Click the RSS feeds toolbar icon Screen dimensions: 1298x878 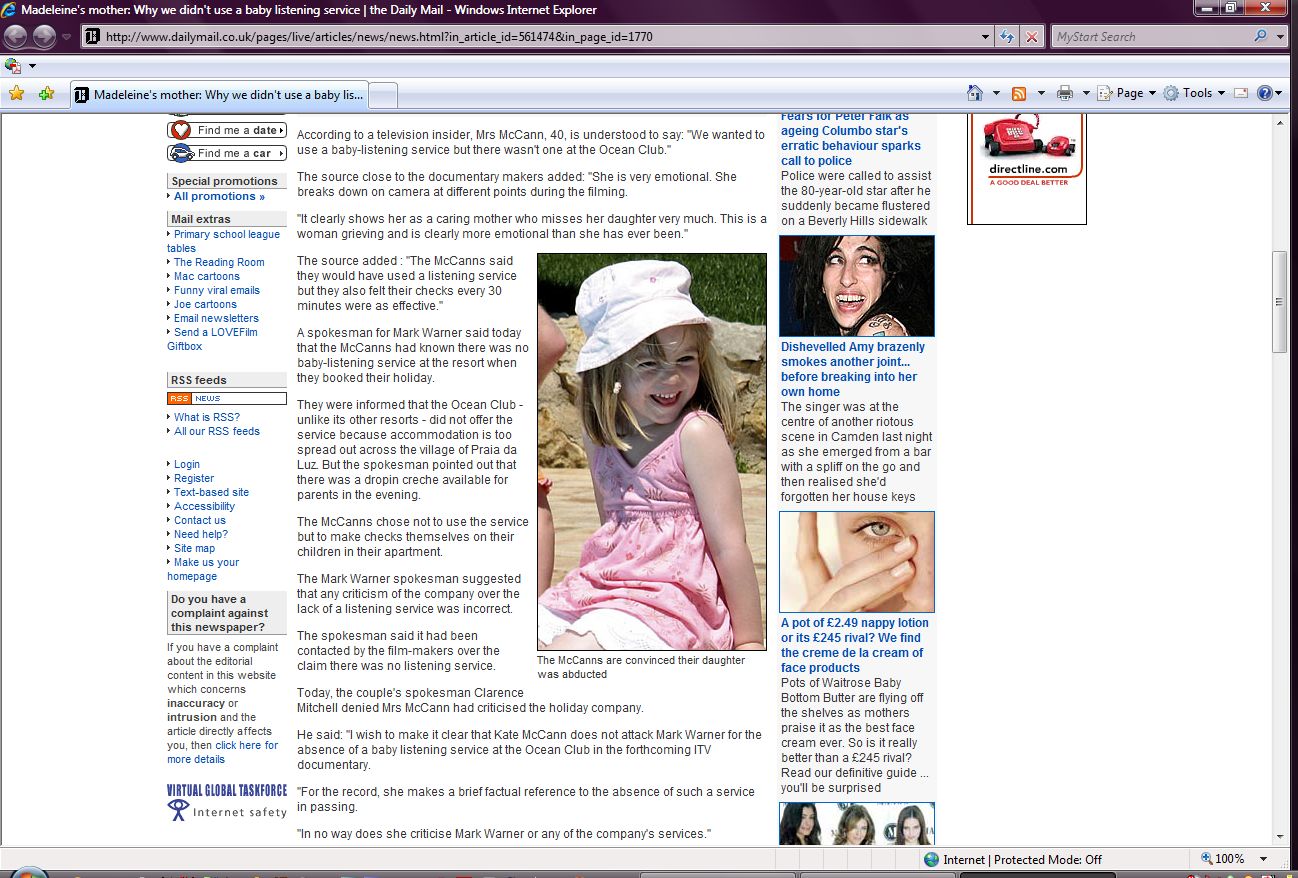(1019, 93)
